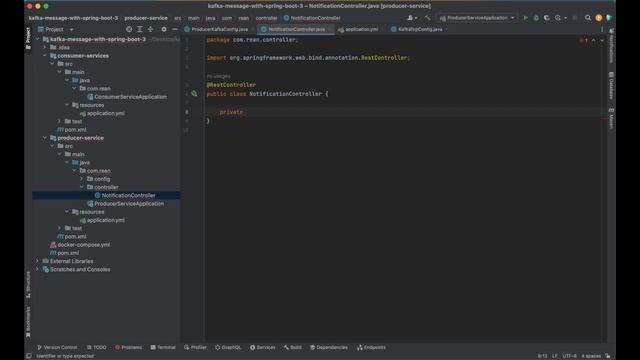Open the Profiler tool window
The image size is (640, 360).
(x=195, y=347)
